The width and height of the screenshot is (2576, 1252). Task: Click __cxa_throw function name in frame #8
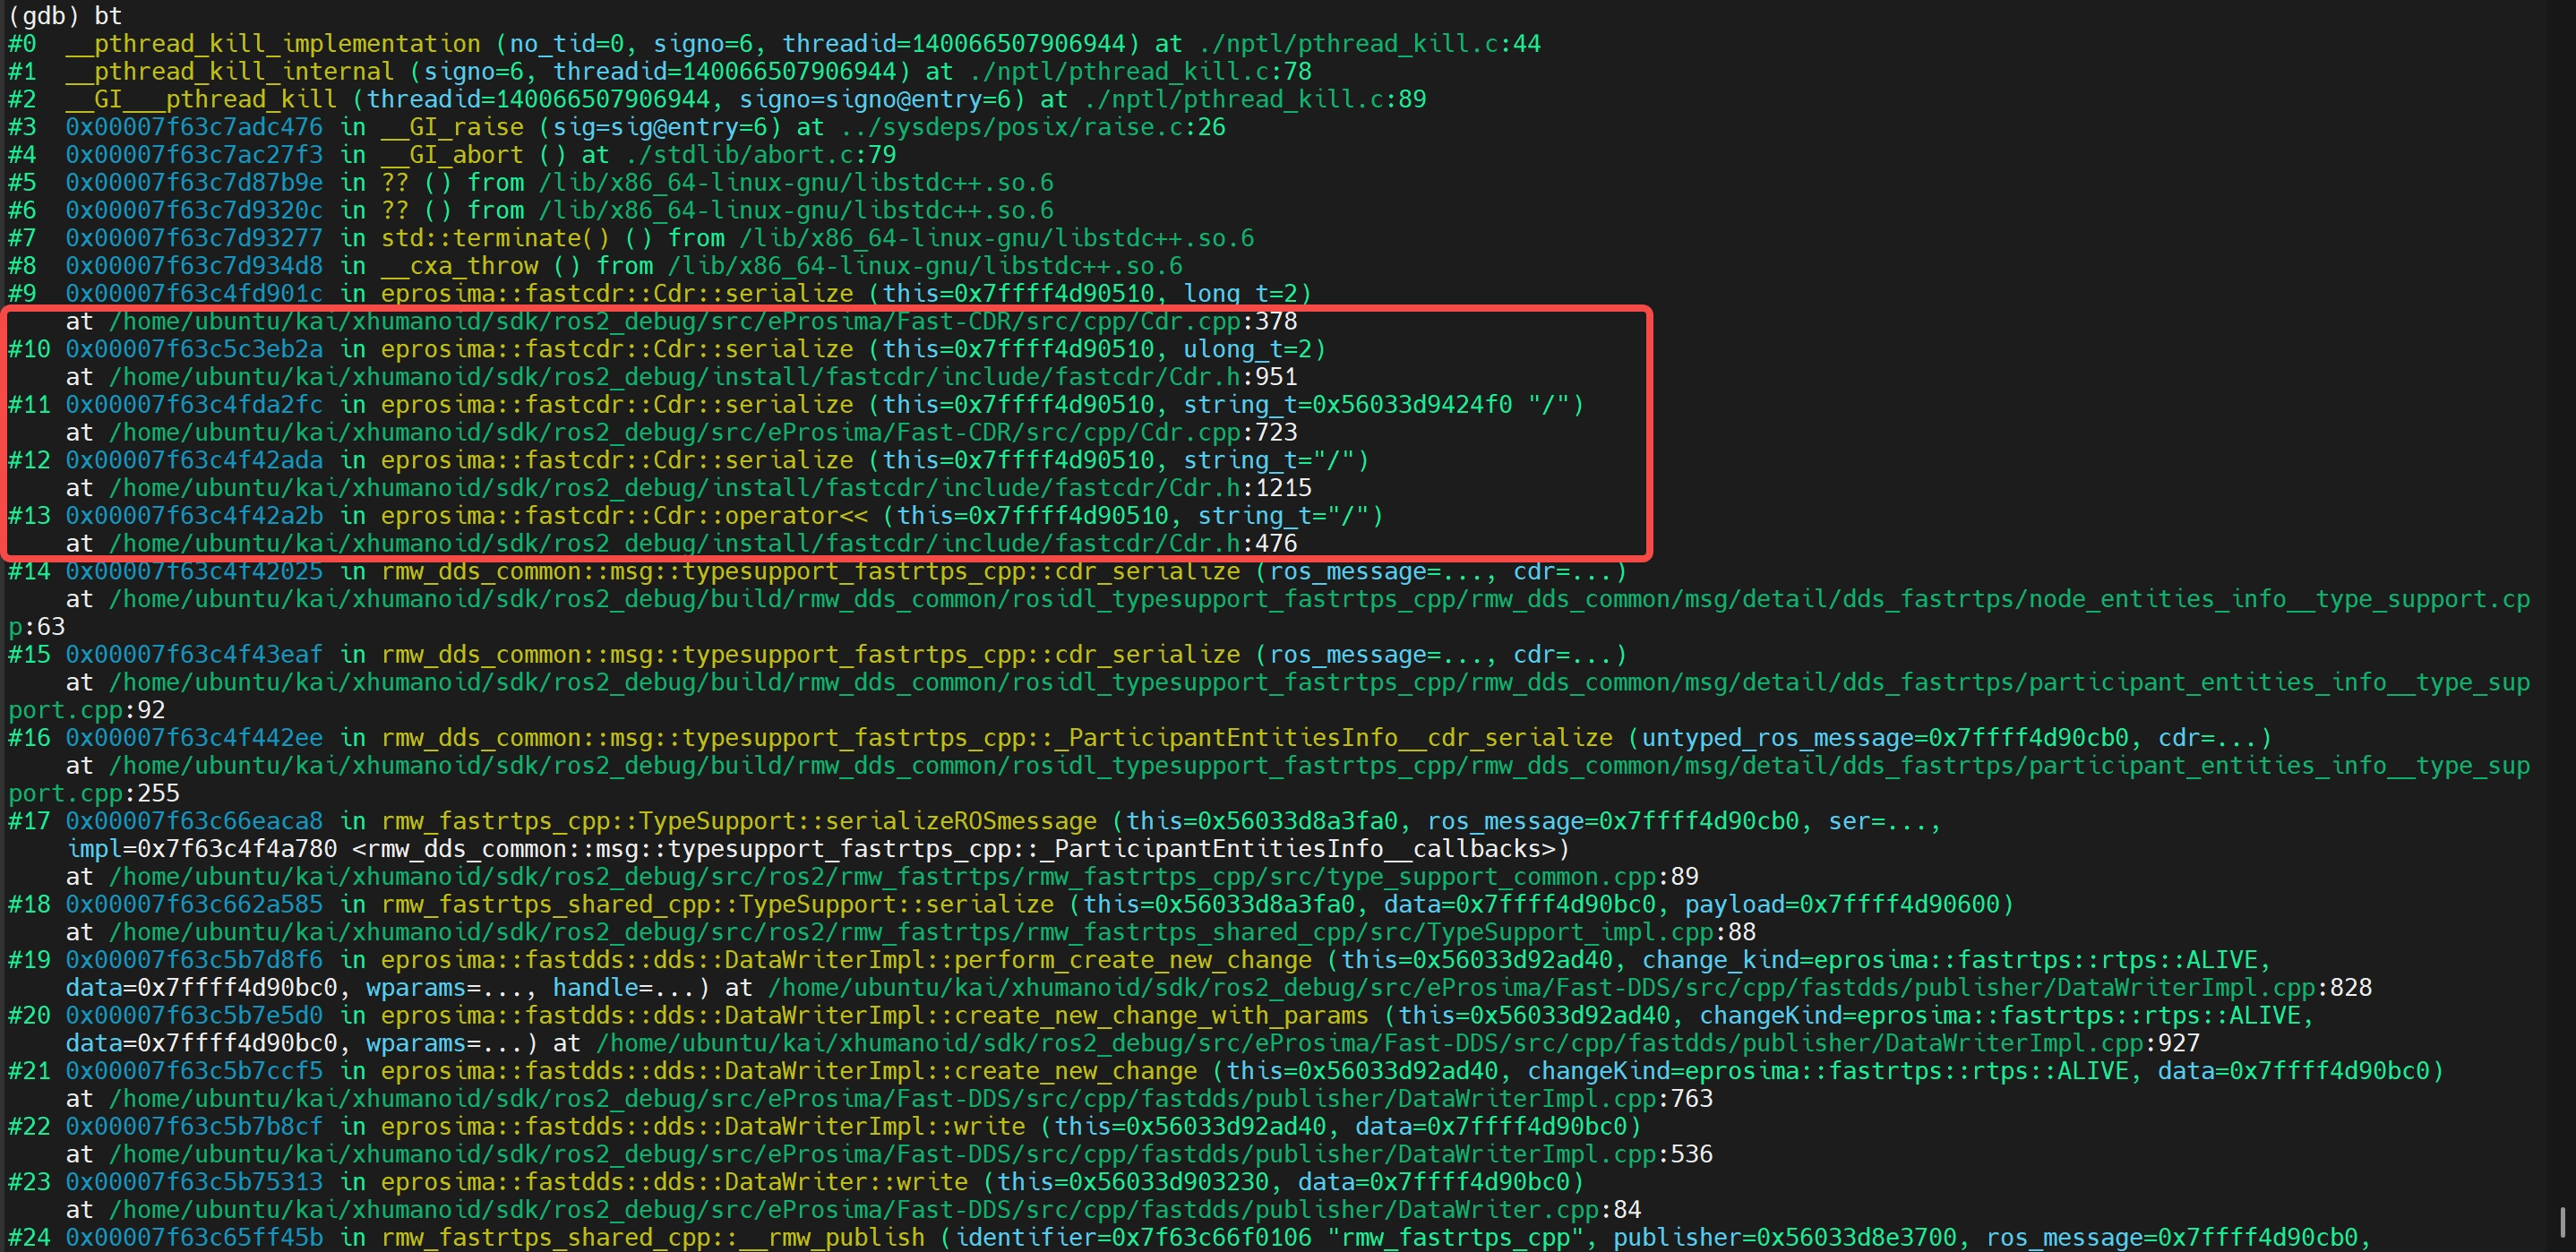pos(460,266)
